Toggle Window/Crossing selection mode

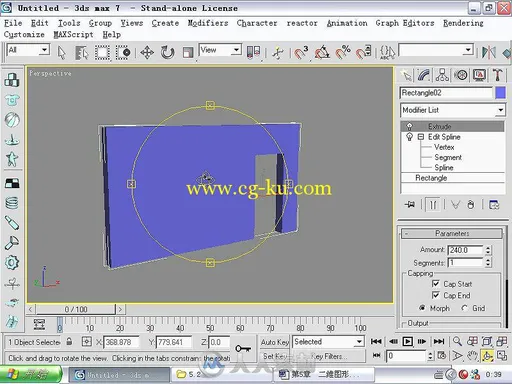(123, 53)
